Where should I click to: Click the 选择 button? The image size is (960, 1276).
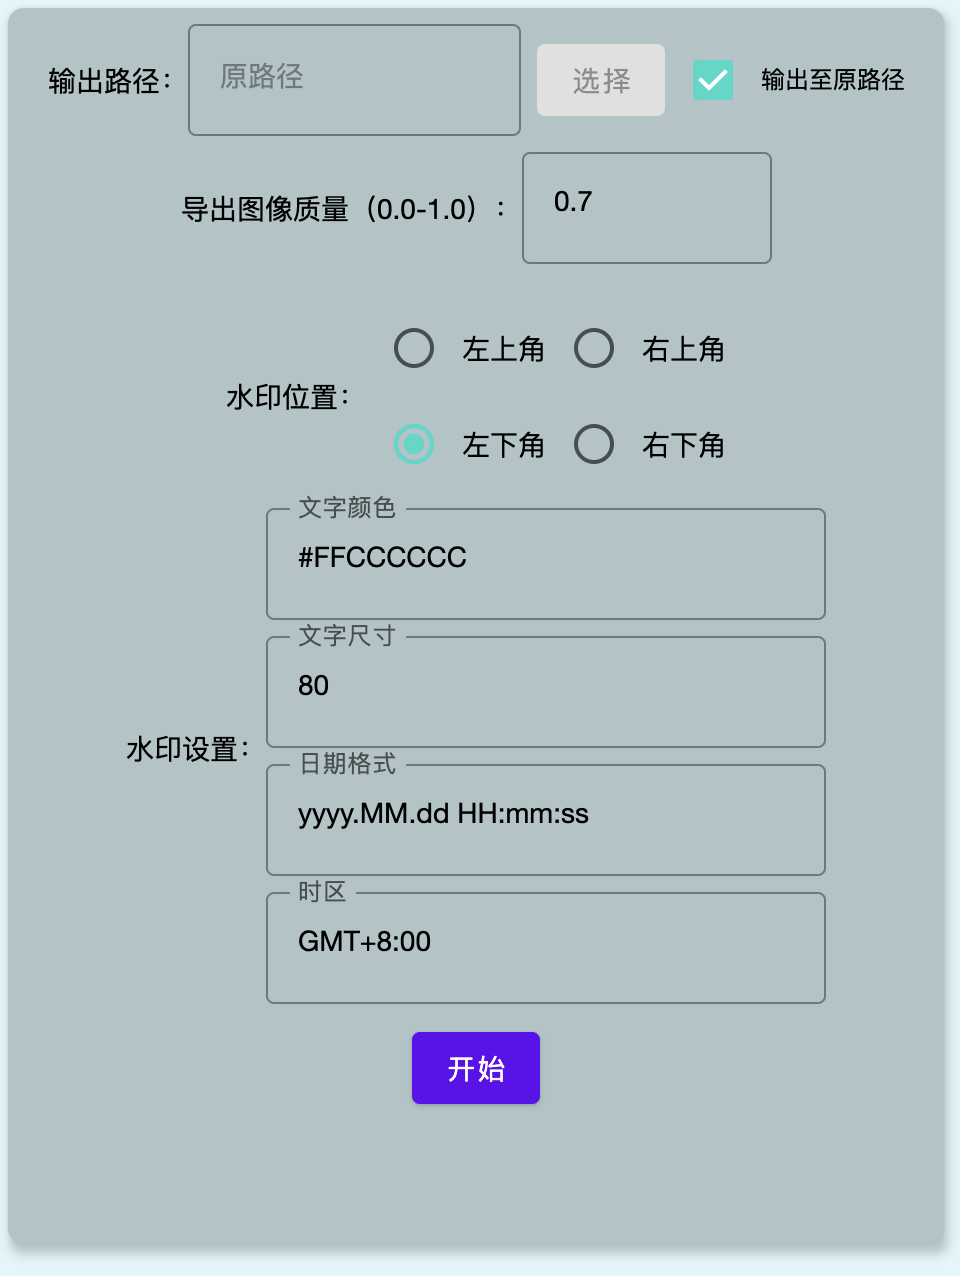[601, 80]
